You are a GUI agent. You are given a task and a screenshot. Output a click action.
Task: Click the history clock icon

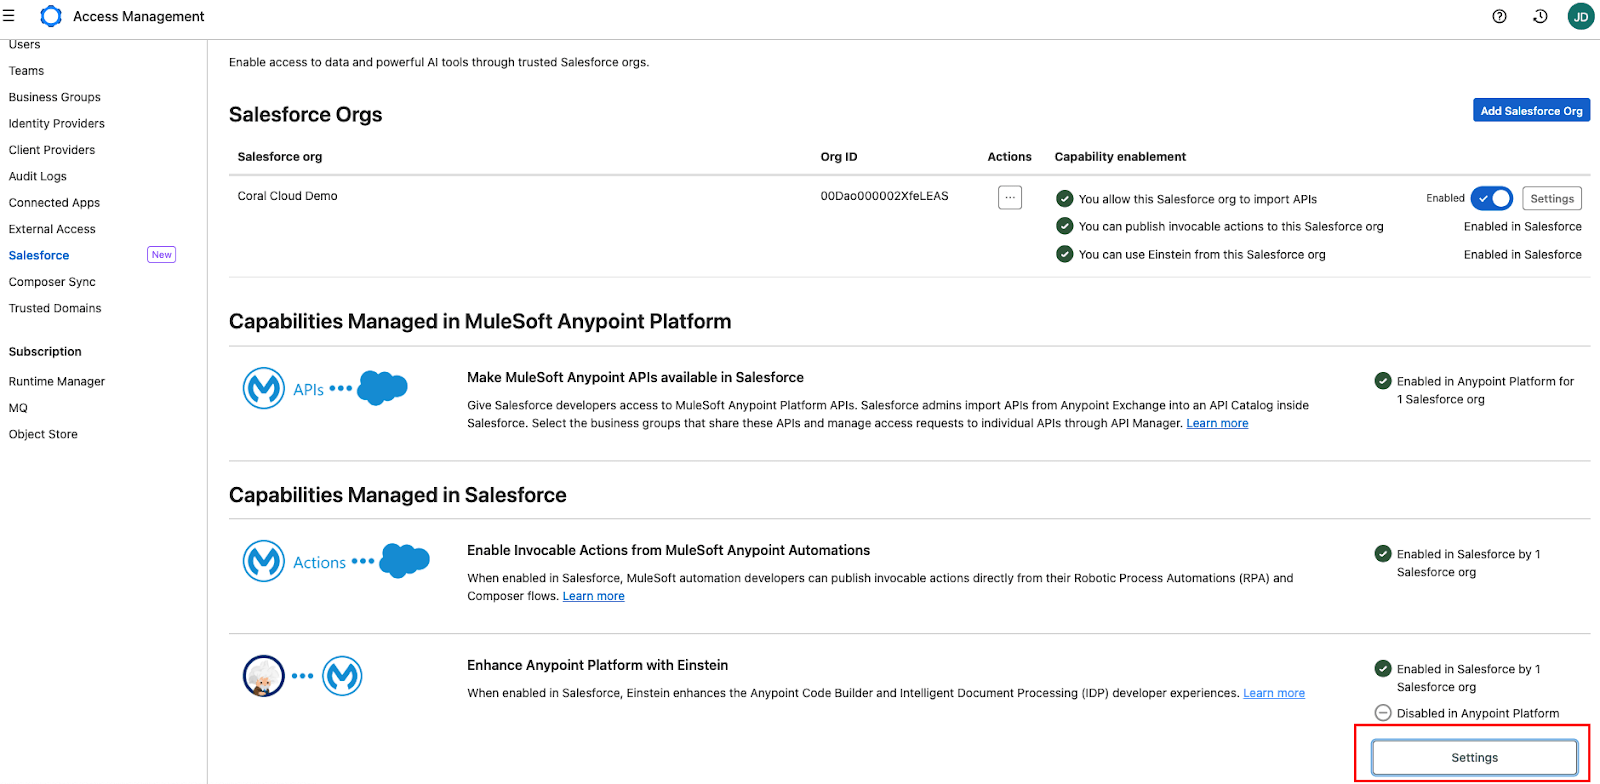pyautogui.click(x=1540, y=16)
